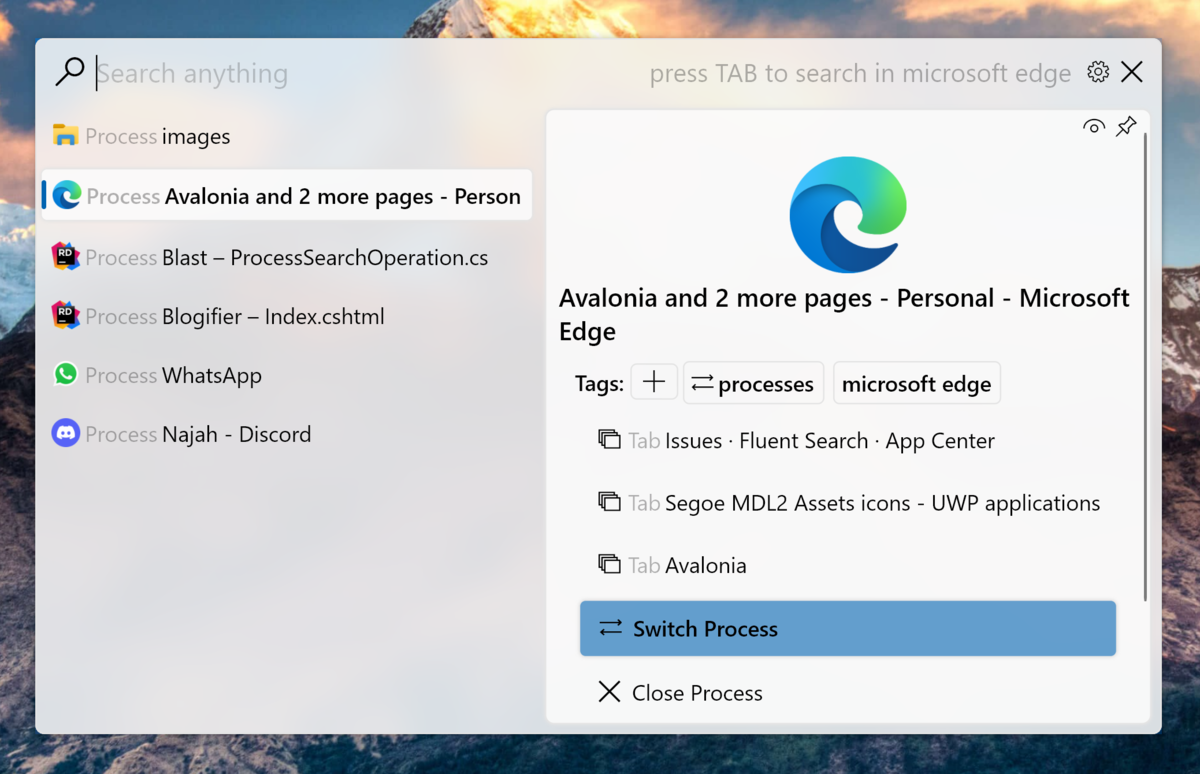The width and height of the screenshot is (1200, 774).
Task: Open tab Issues · Fluent Search · App Center
Action: pyautogui.click(x=848, y=440)
